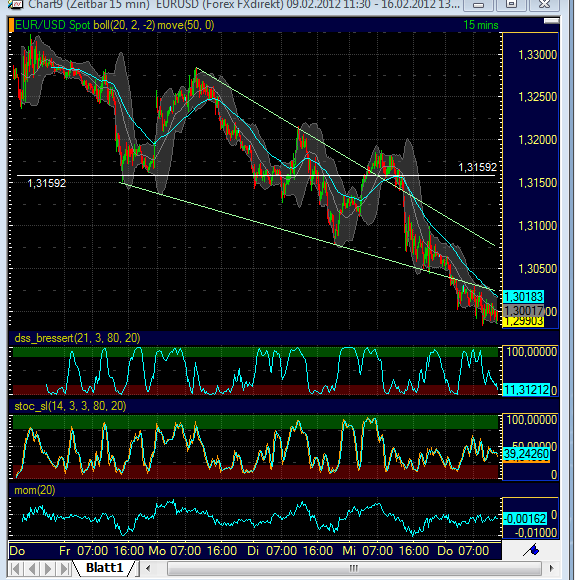Click the small gray handle at chart top-right

[x=551, y=21]
